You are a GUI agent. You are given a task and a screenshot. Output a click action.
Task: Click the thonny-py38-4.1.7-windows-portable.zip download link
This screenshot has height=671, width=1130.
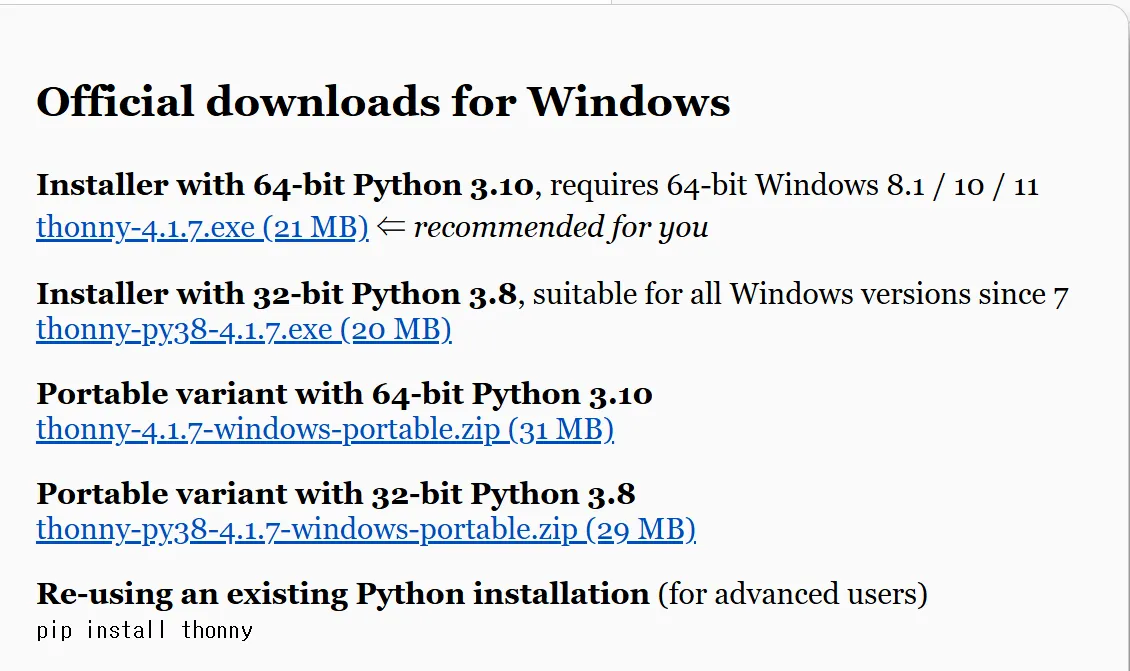click(365, 529)
